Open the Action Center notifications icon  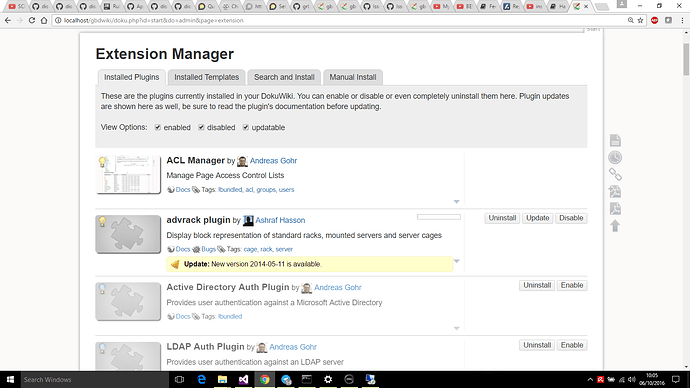click(x=676, y=379)
